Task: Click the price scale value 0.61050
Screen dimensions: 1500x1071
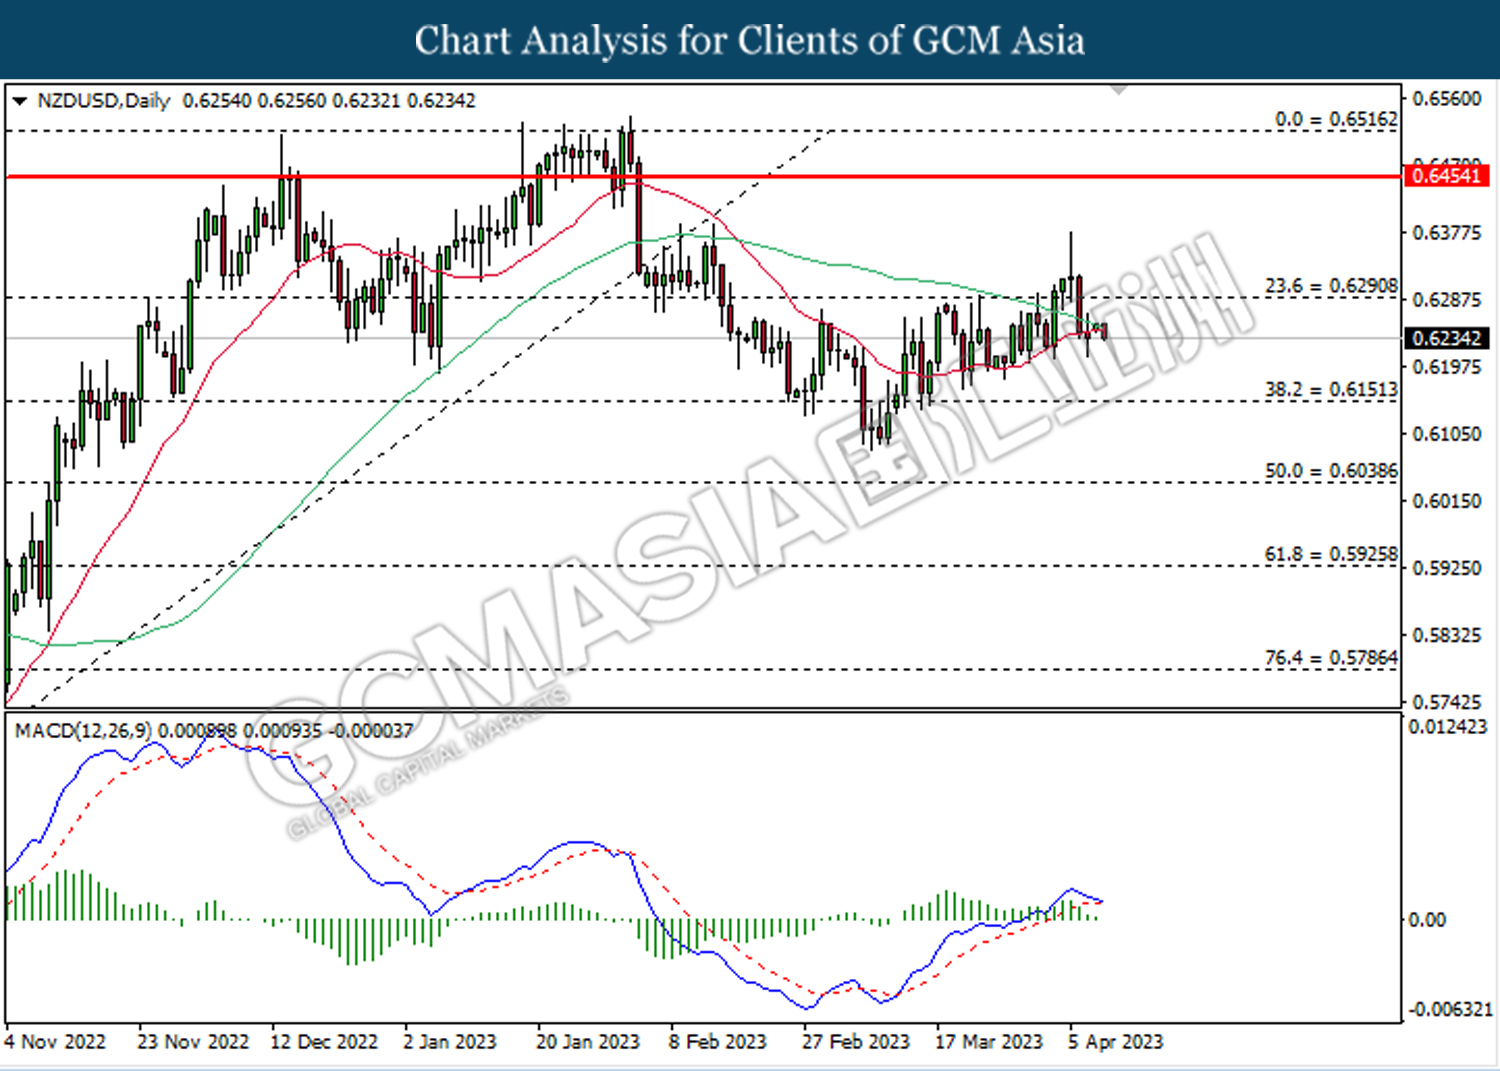Action: 1447,434
